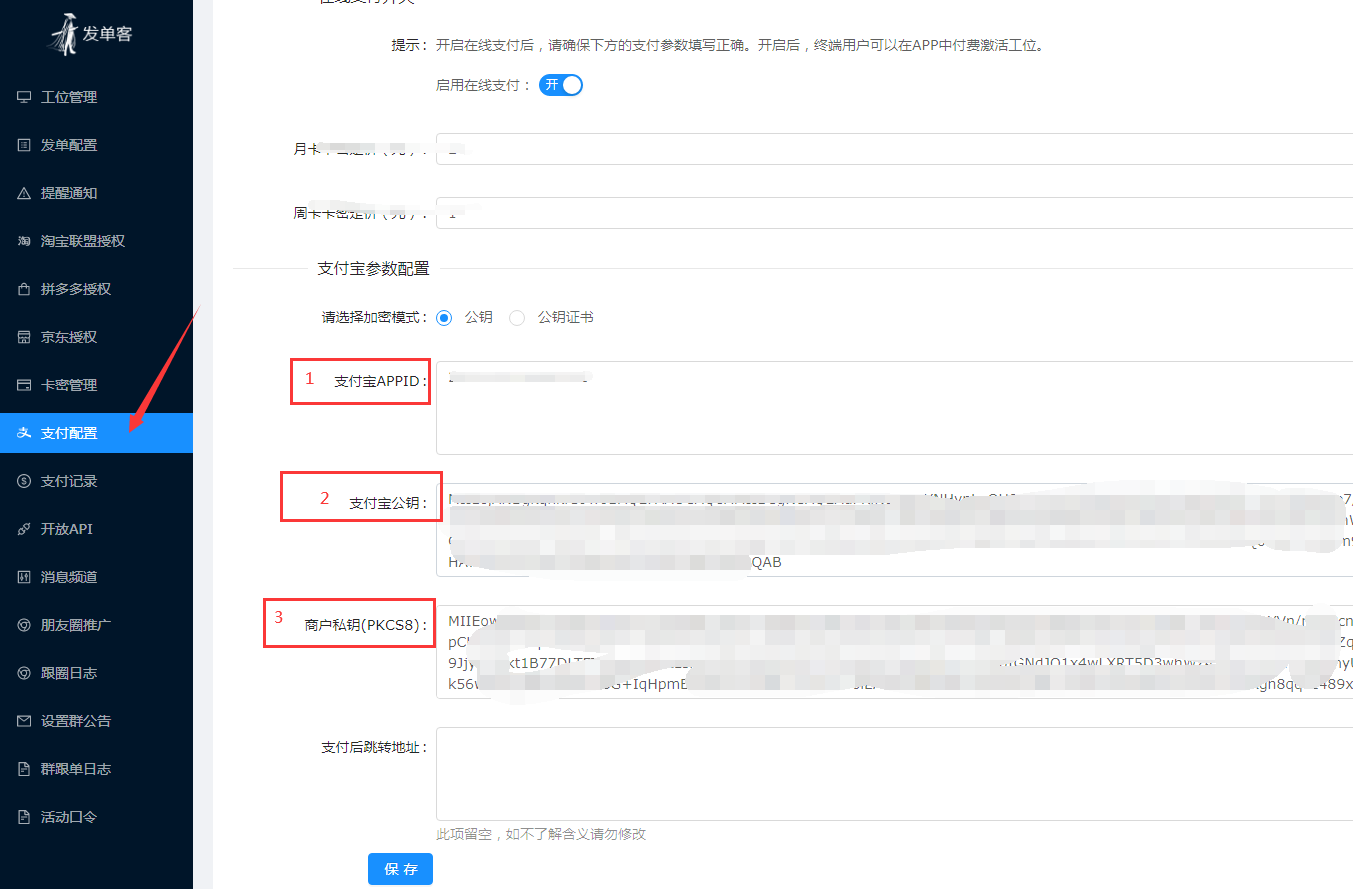Click the control sliders icon beside 消息频道

coord(24,577)
